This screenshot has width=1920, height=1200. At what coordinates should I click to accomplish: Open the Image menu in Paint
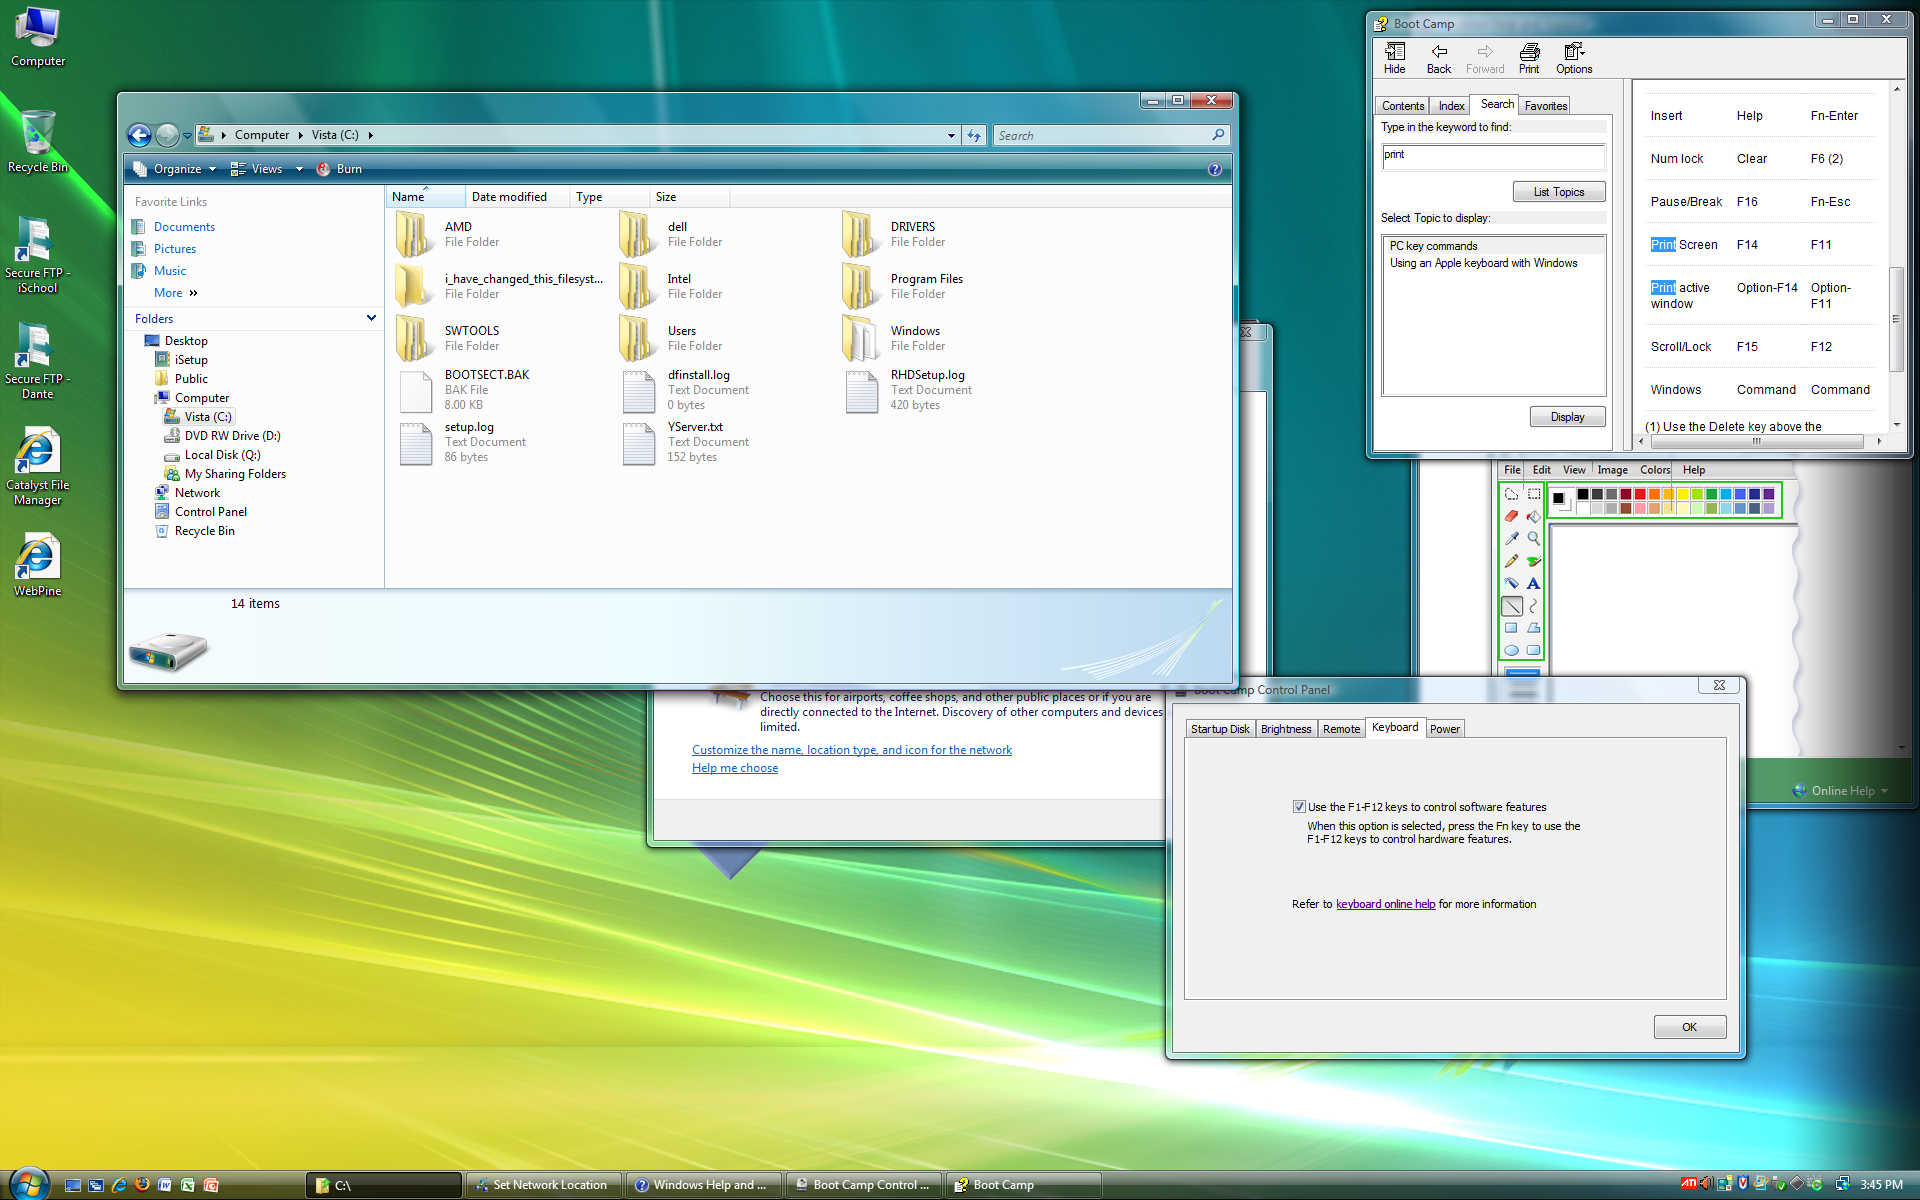pyautogui.click(x=1612, y=470)
